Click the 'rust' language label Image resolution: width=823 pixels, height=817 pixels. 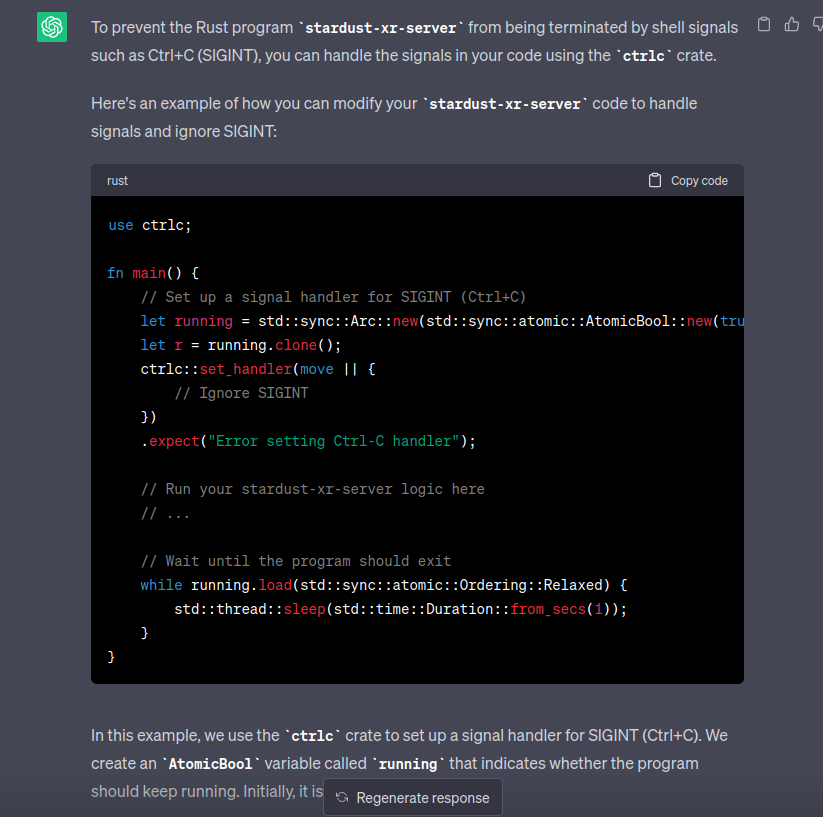(x=117, y=181)
